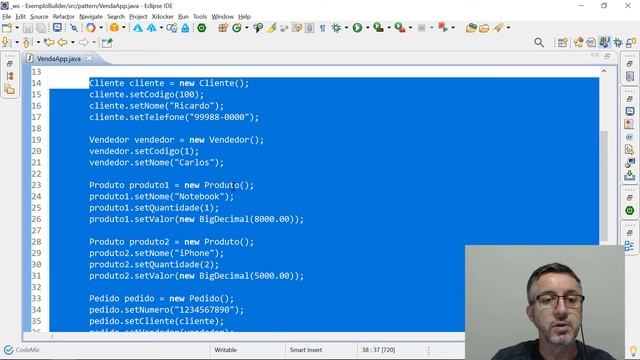Click the Azure upload arrow icon
This screenshot has width=640, height=360.
tap(152, 28)
